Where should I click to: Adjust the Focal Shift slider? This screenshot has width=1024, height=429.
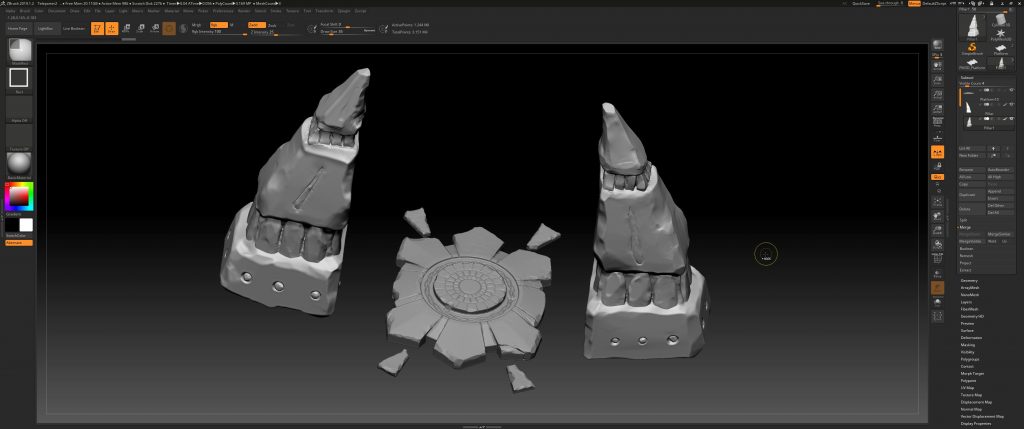(x=347, y=25)
